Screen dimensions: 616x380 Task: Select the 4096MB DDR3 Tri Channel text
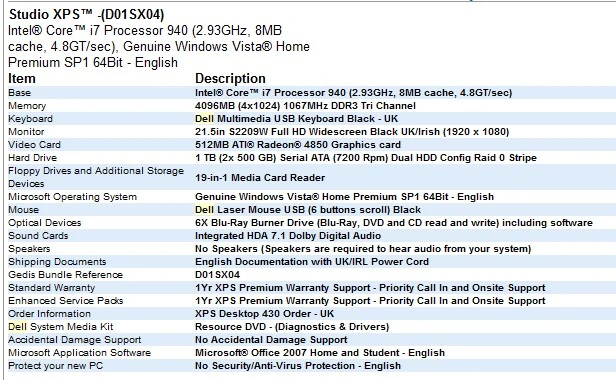[305, 106]
